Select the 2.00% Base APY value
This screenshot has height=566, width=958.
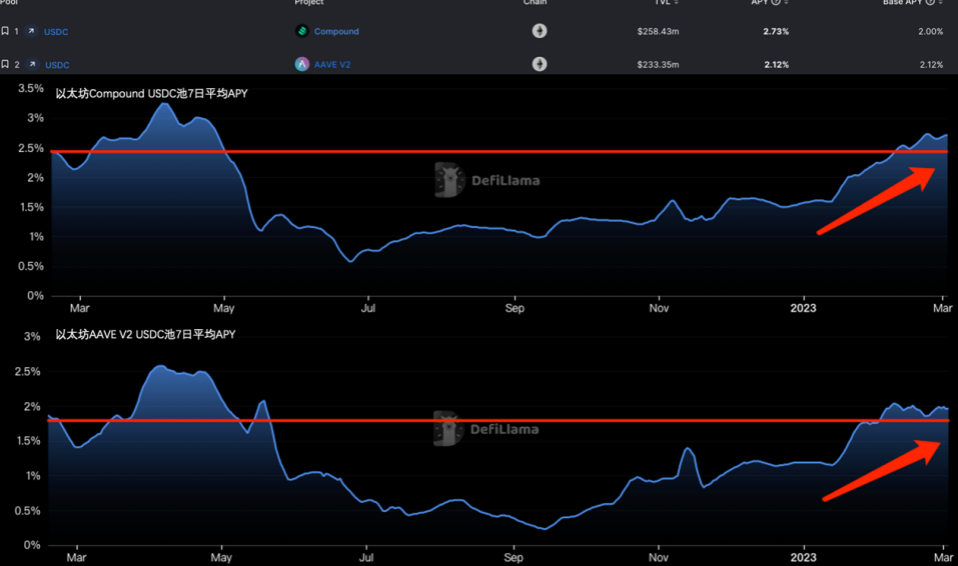(931, 31)
